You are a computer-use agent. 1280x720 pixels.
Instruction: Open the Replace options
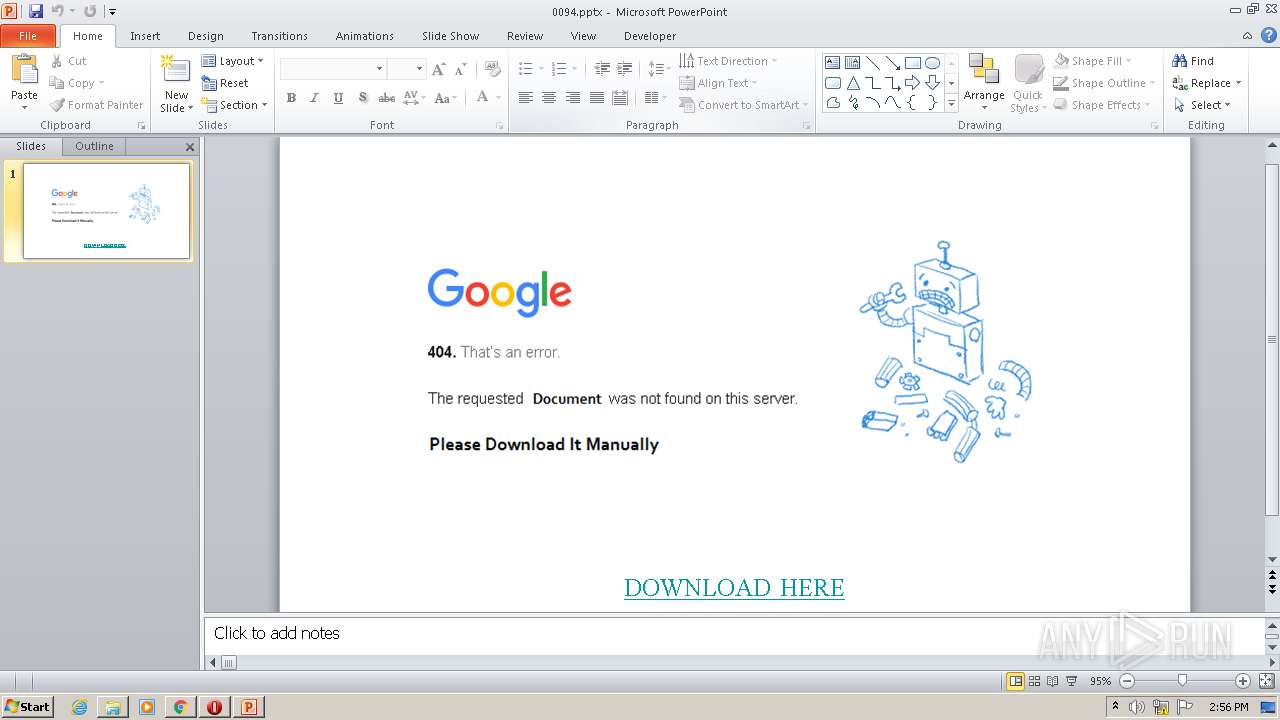[1238, 83]
